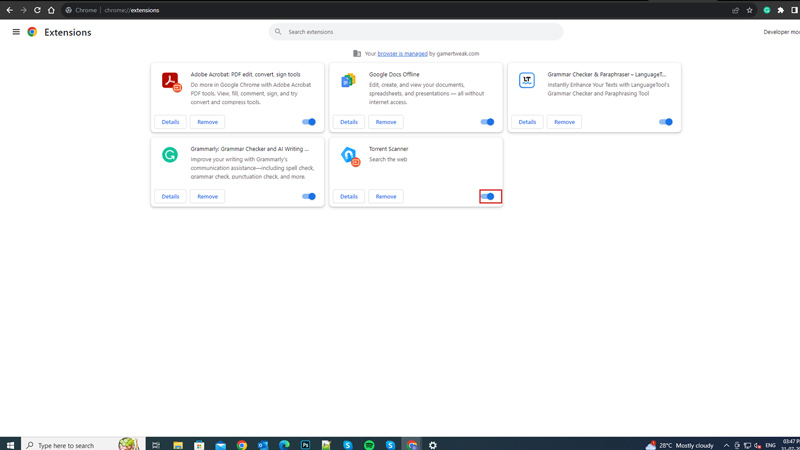
Task: Follow the 'browser is managed' link
Action: point(403,54)
